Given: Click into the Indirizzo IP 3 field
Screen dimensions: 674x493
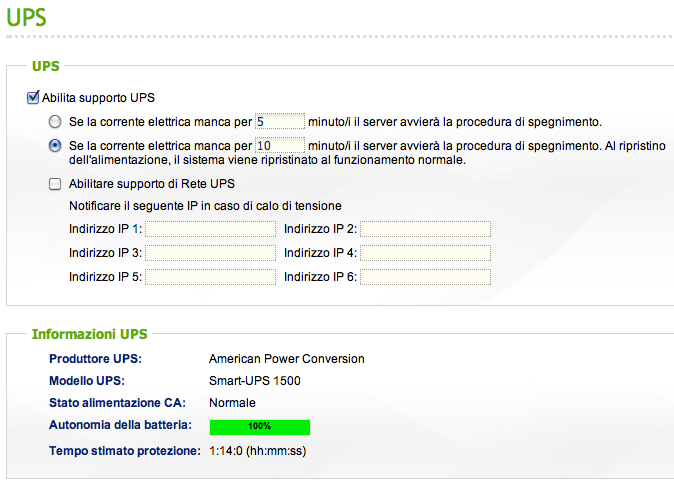Looking at the screenshot, I should click(x=210, y=253).
